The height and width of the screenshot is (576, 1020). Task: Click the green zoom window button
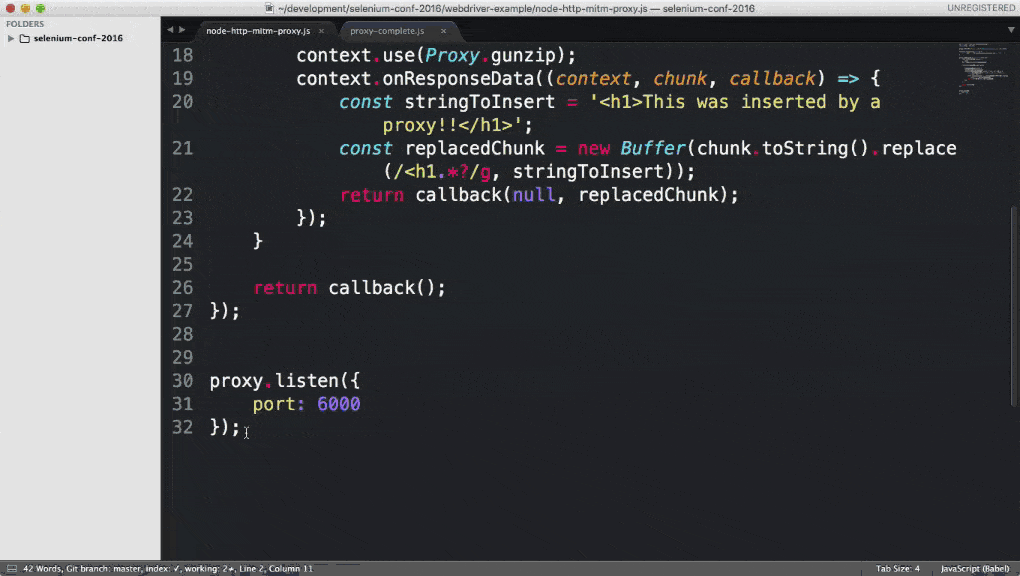click(x=40, y=8)
